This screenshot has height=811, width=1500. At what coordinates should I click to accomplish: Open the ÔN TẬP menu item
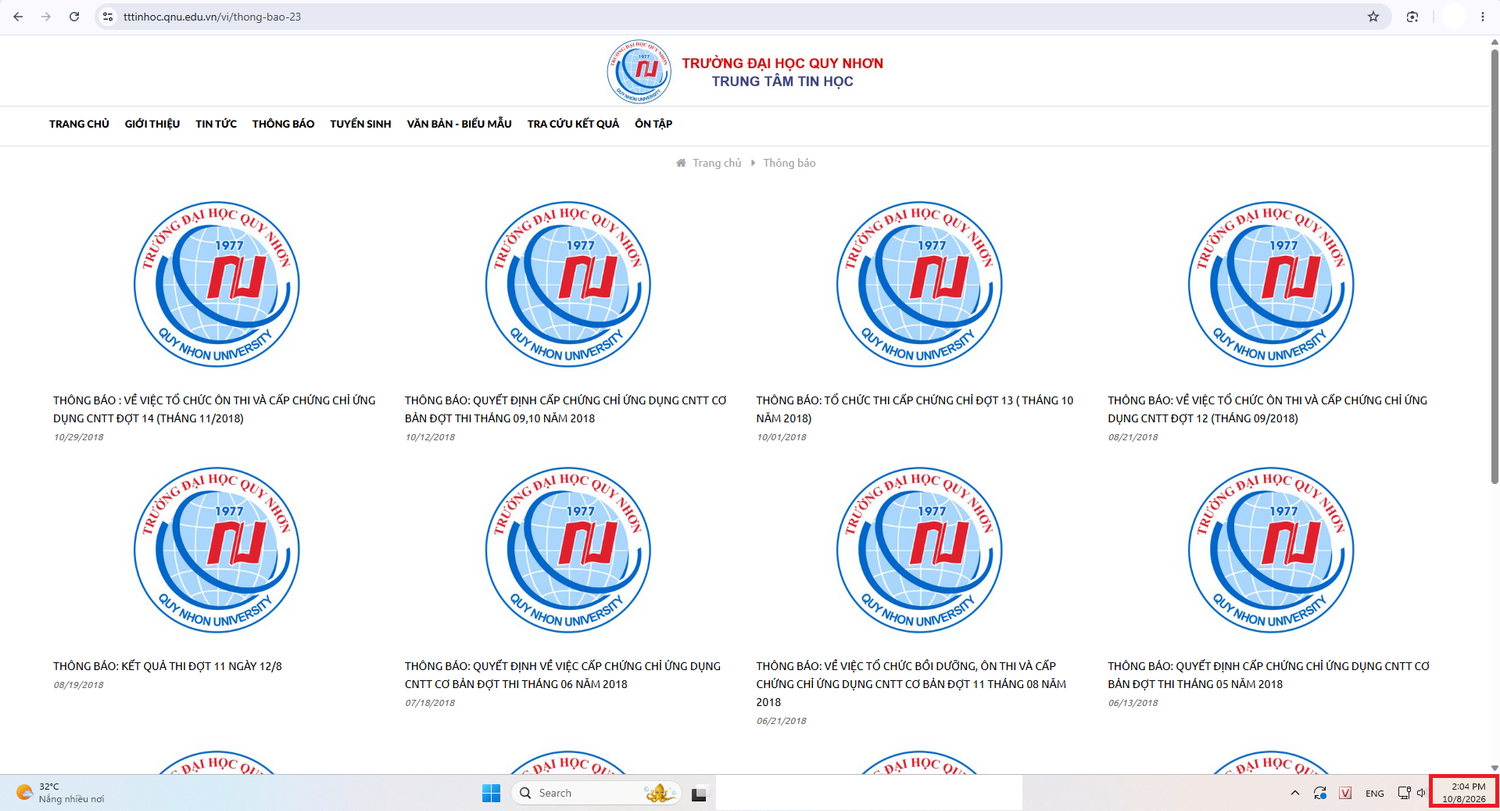[653, 124]
